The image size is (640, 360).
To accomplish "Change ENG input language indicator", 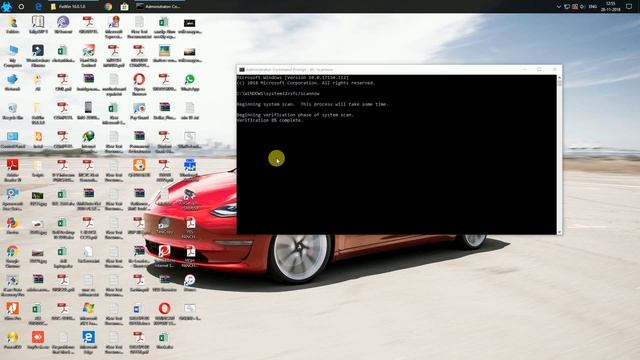I will click(593, 7).
